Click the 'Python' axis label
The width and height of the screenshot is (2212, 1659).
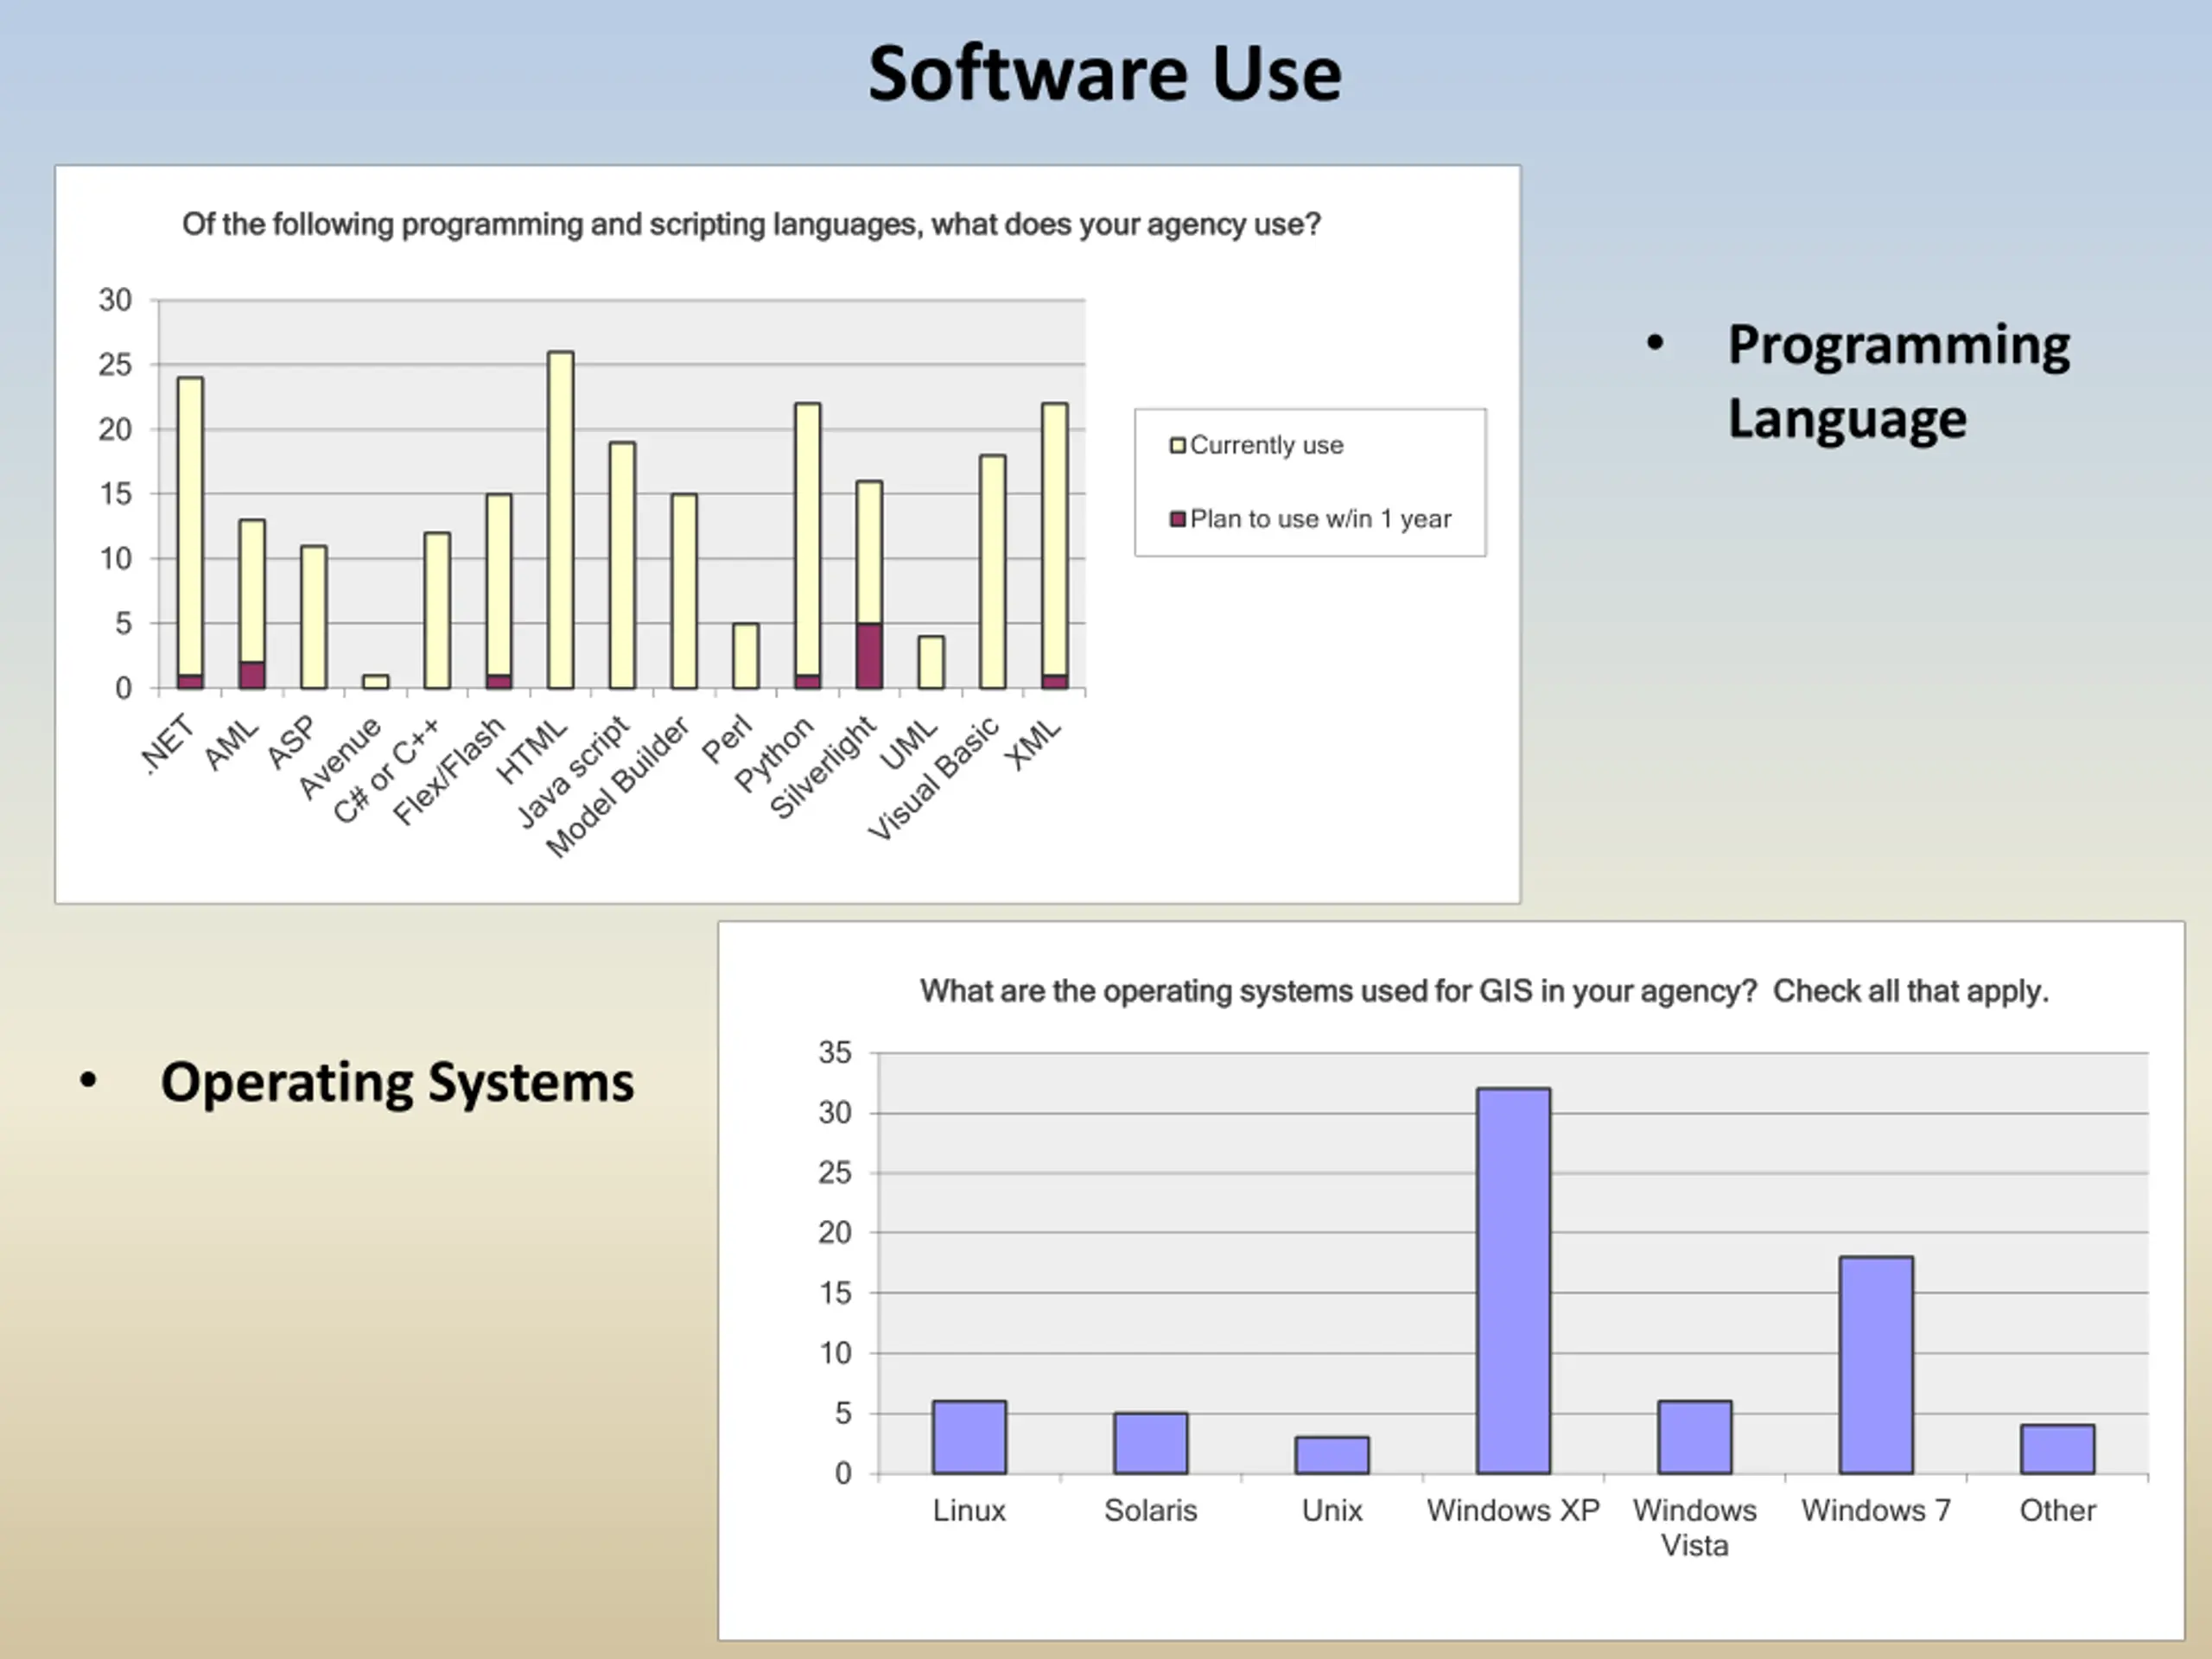coord(775,755)
